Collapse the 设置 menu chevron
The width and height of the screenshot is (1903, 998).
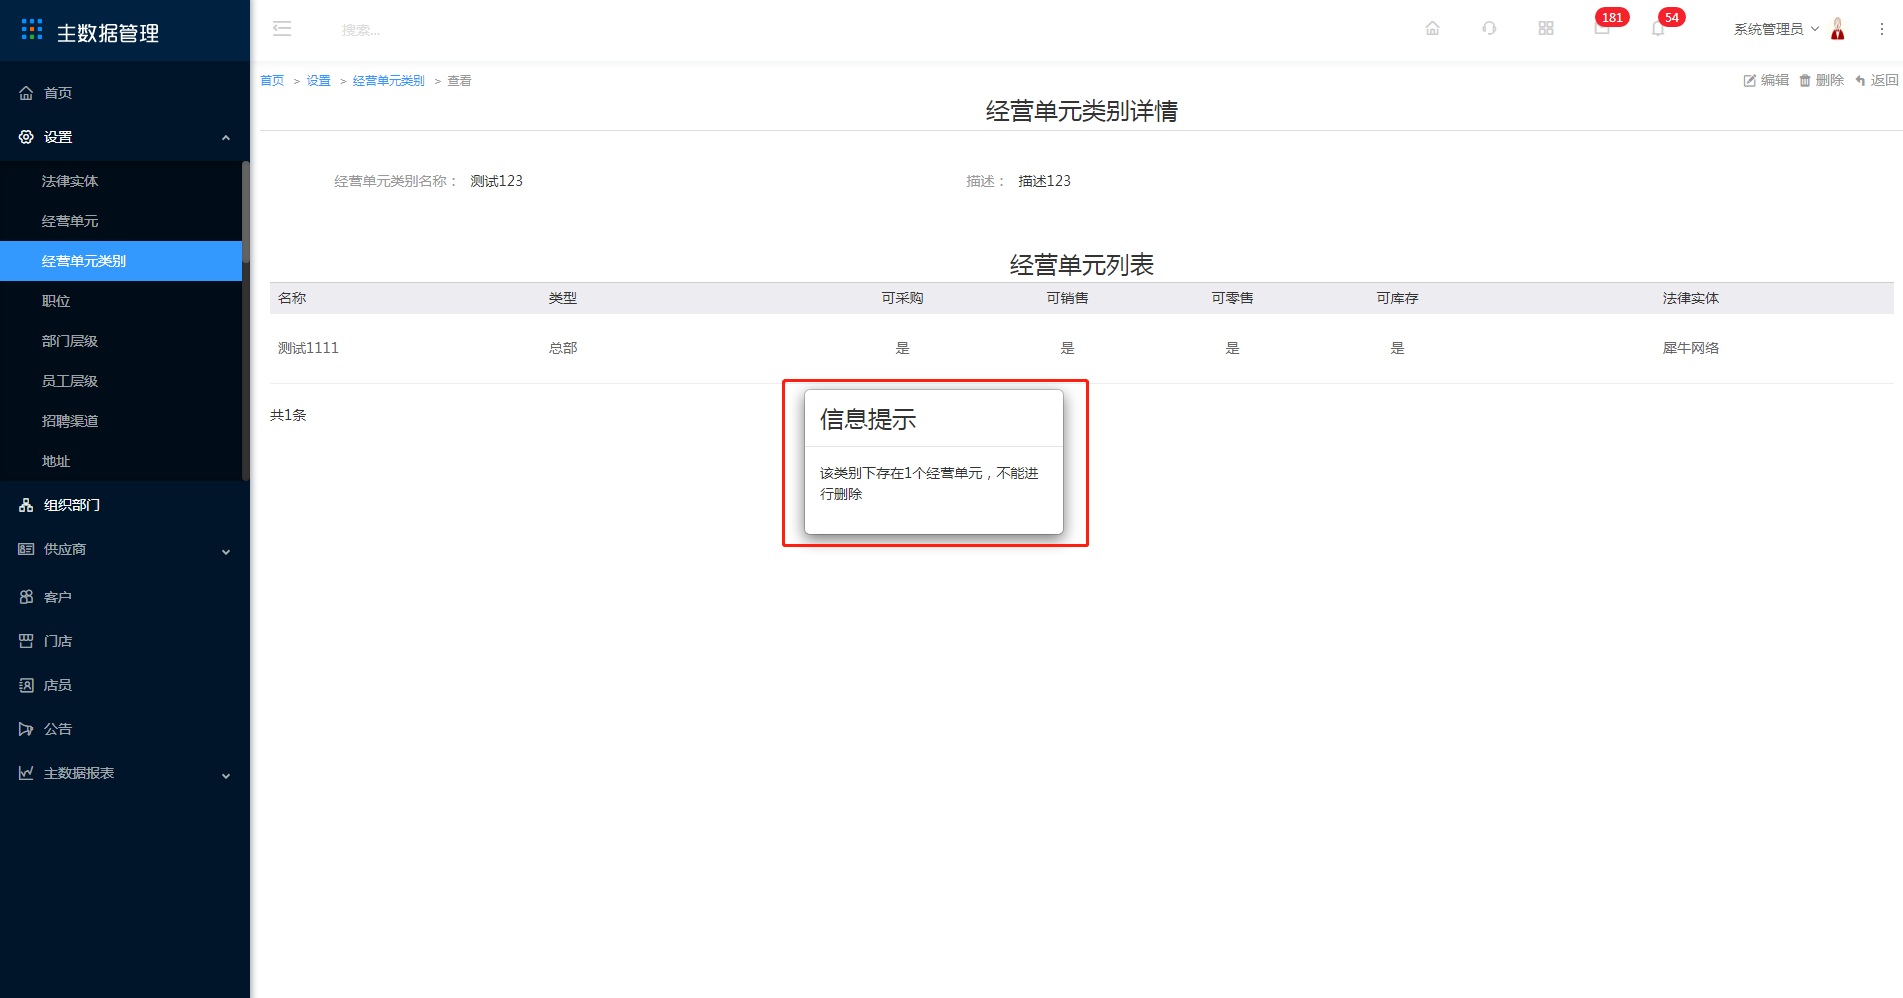pos(226,138)
